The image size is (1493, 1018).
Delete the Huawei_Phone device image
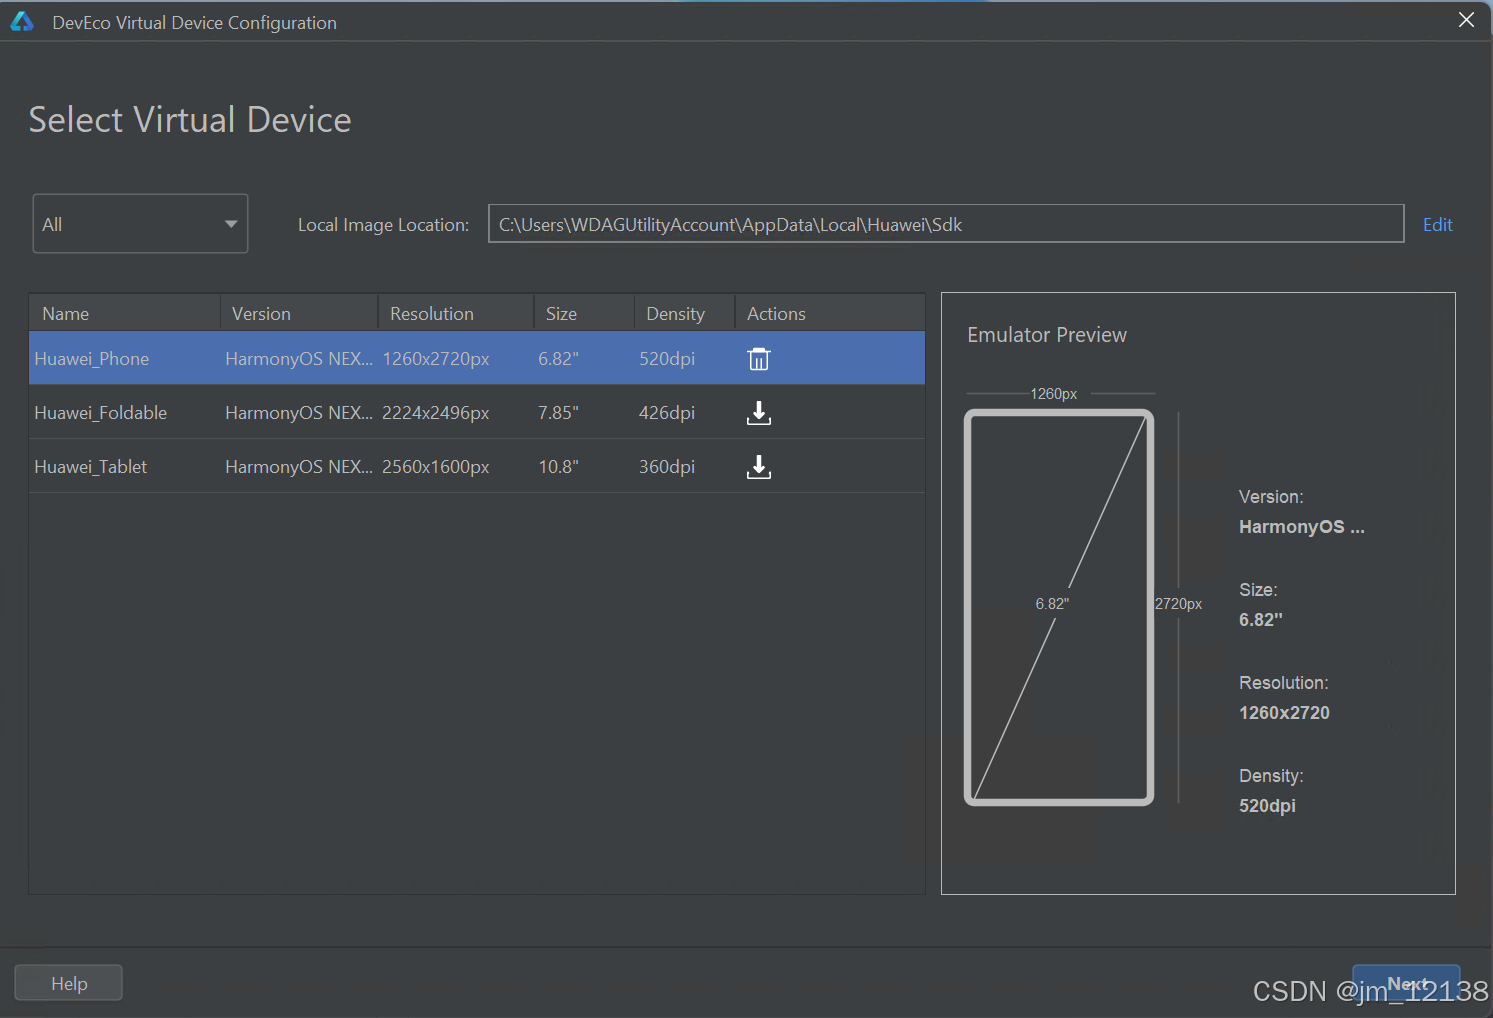pyautogui.click(x=759, y=359)
